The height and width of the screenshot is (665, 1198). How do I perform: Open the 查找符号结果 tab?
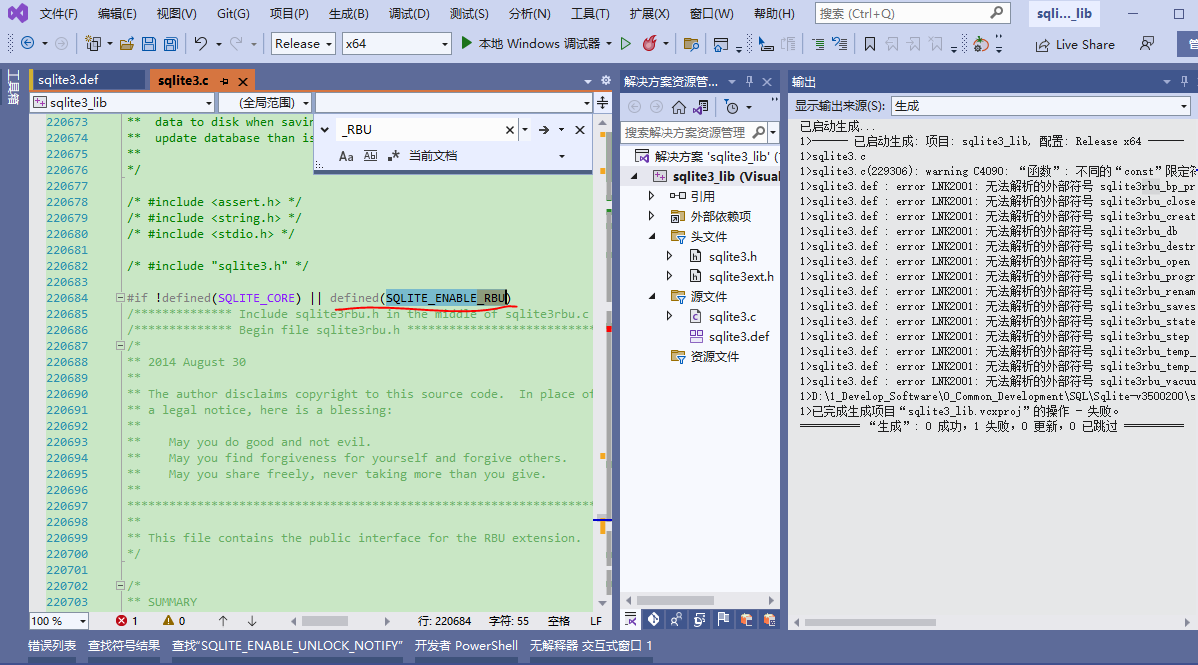tap(124, 645)
